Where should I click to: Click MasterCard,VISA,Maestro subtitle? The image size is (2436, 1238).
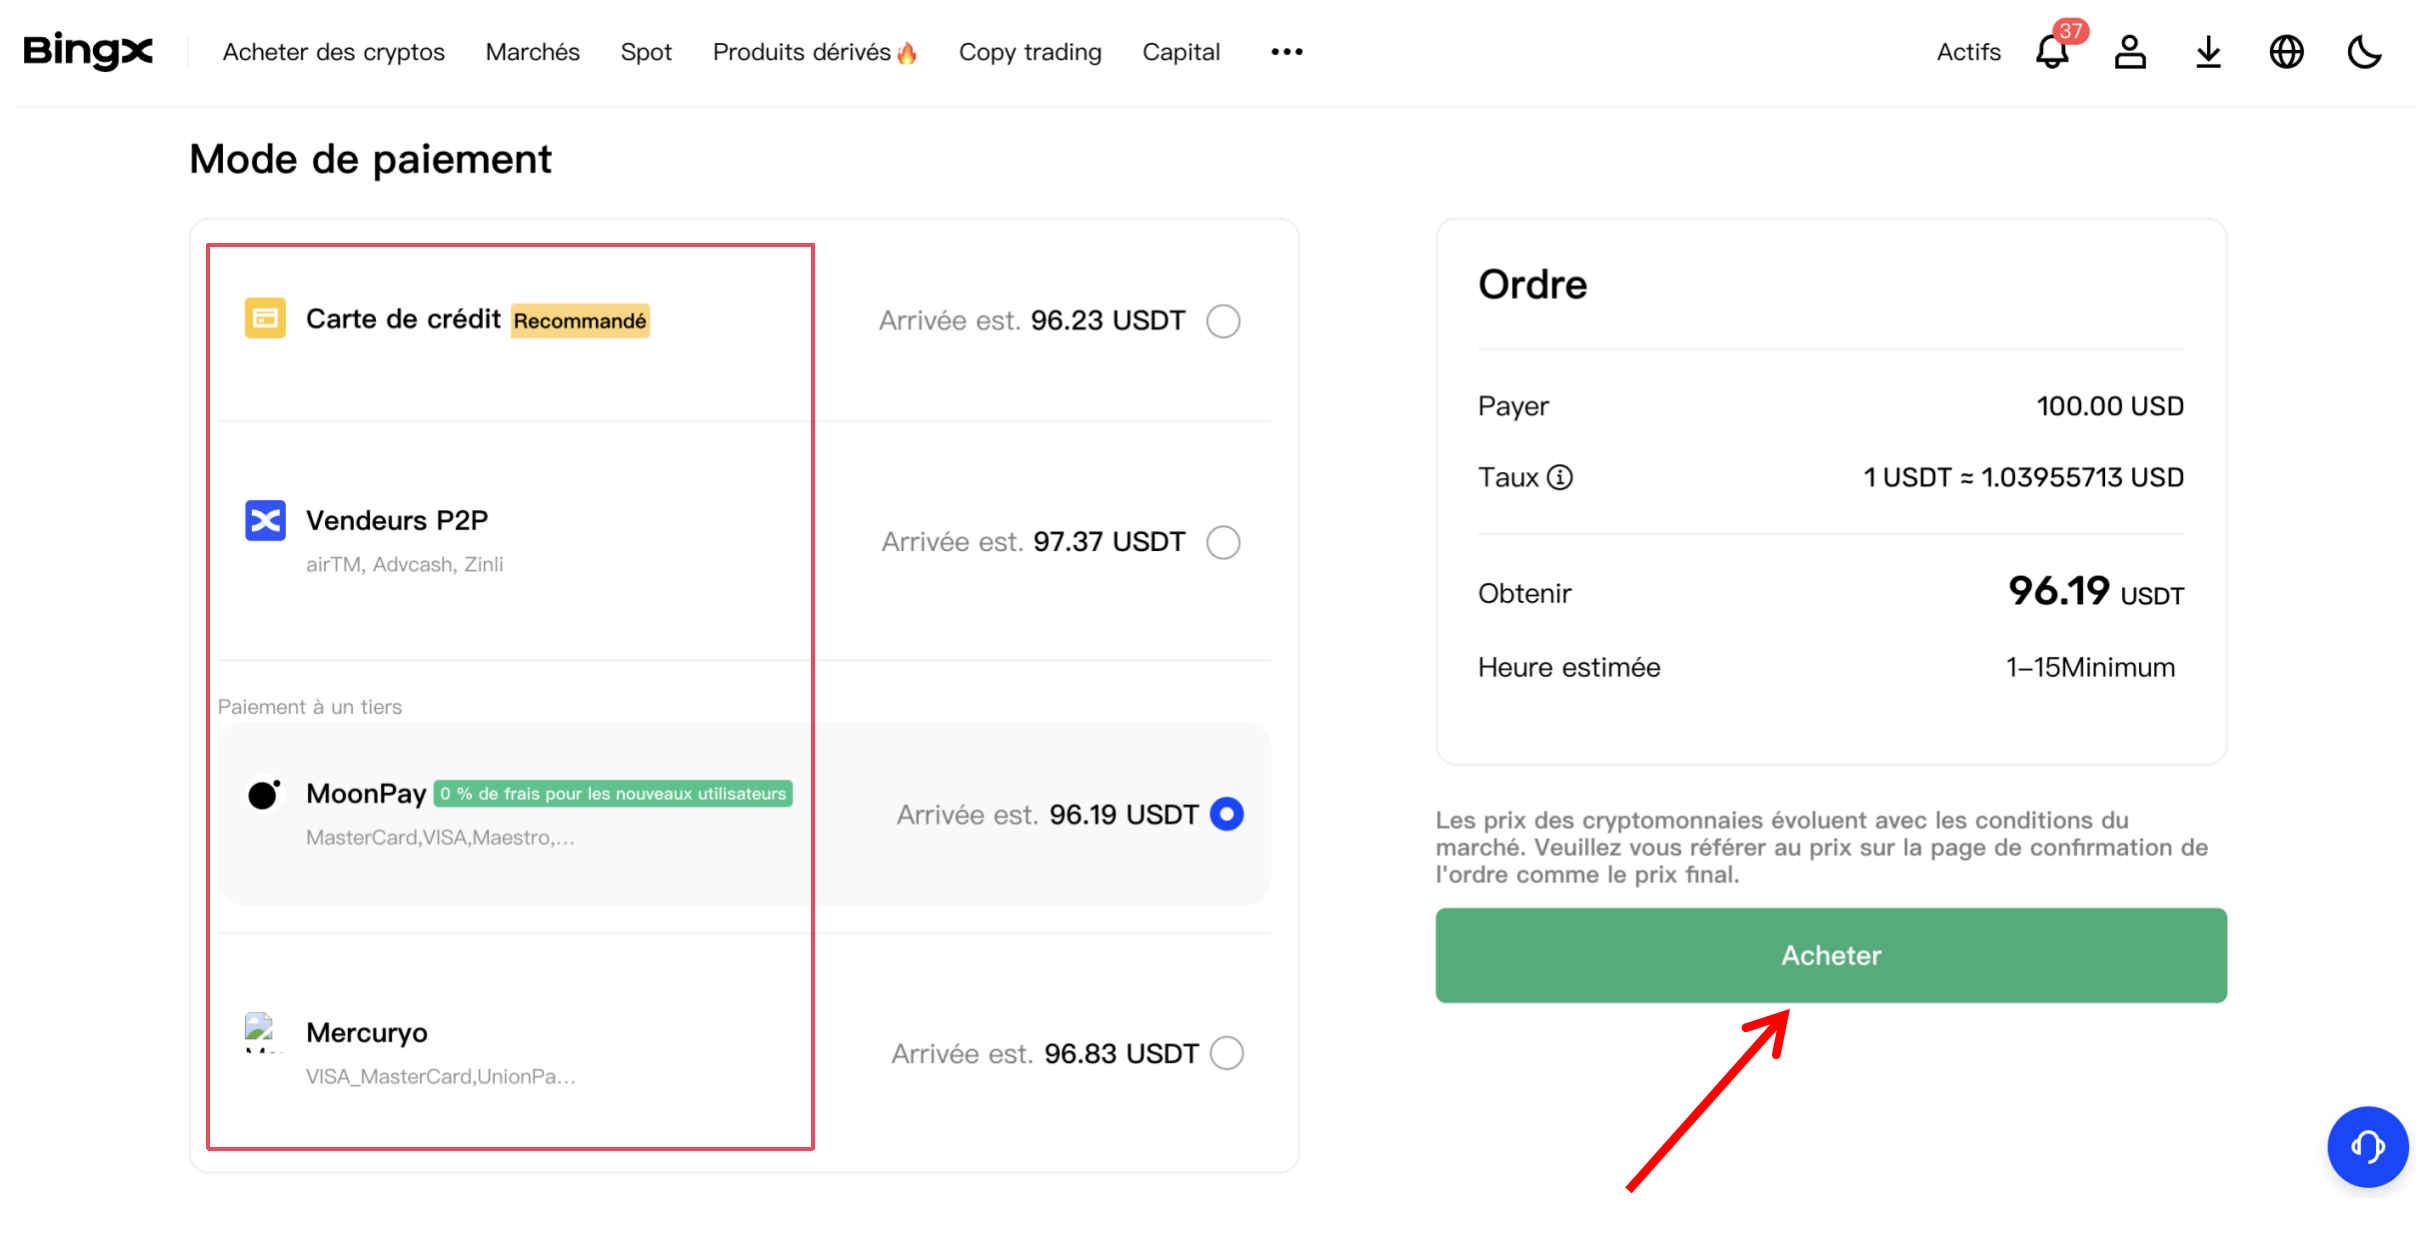(441, 838)
